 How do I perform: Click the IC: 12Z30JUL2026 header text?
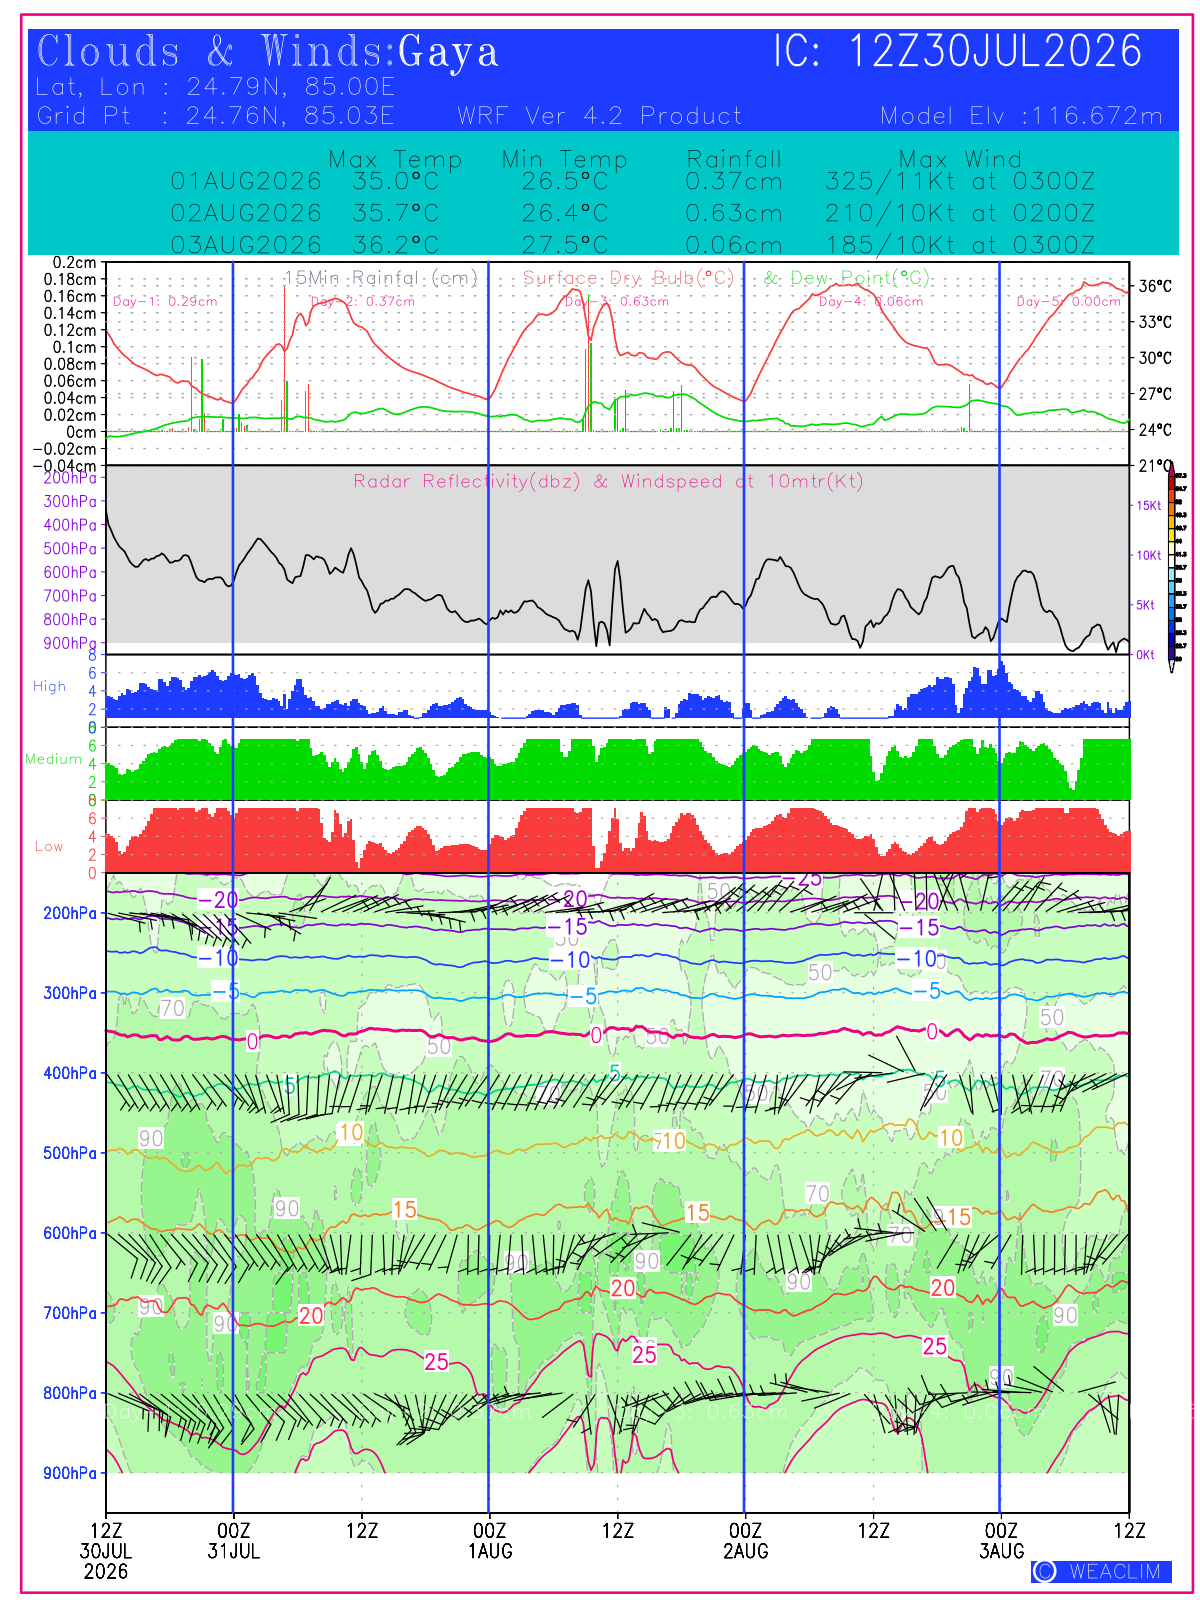coord(958,52)
